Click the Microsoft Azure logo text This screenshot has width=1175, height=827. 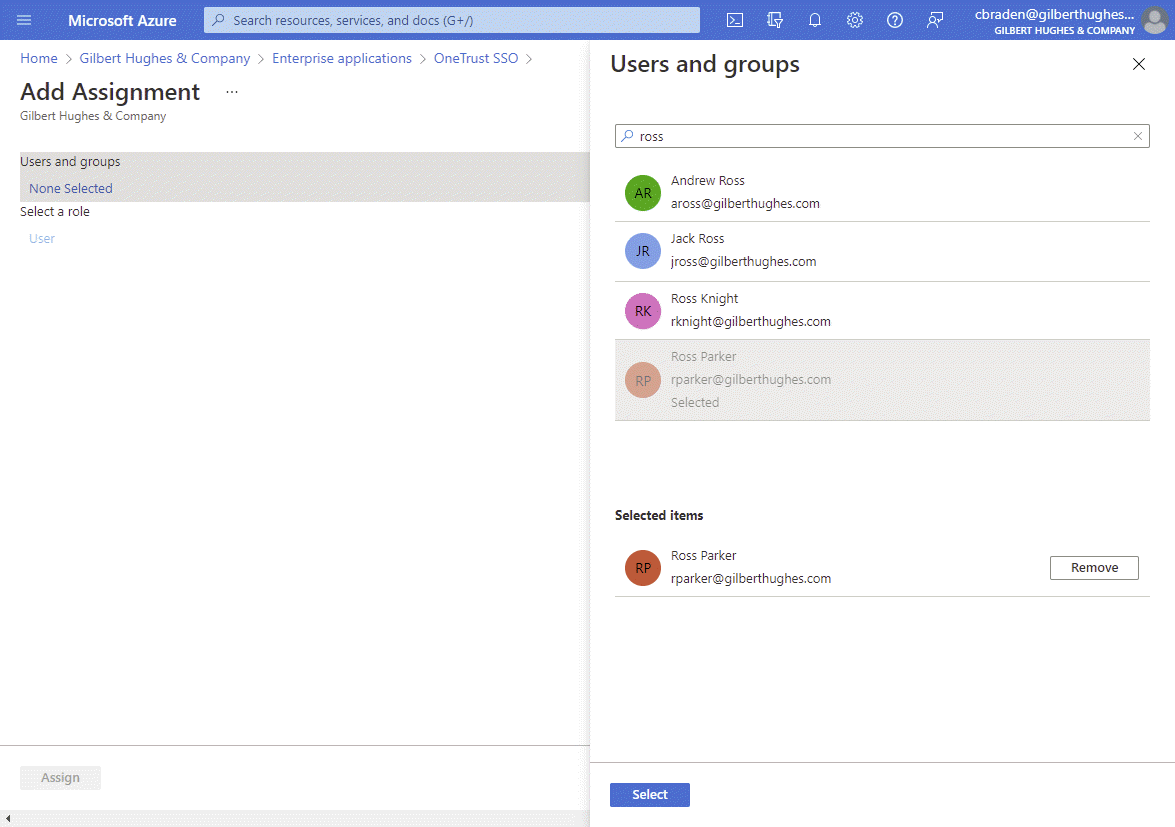(122, 20)
